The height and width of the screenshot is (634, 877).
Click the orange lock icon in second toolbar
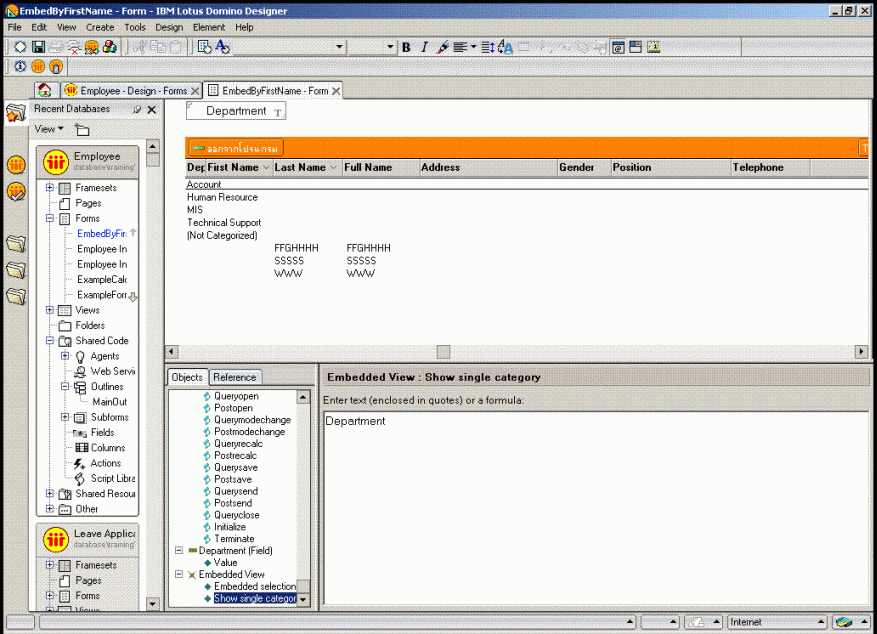tap(56, 67)
